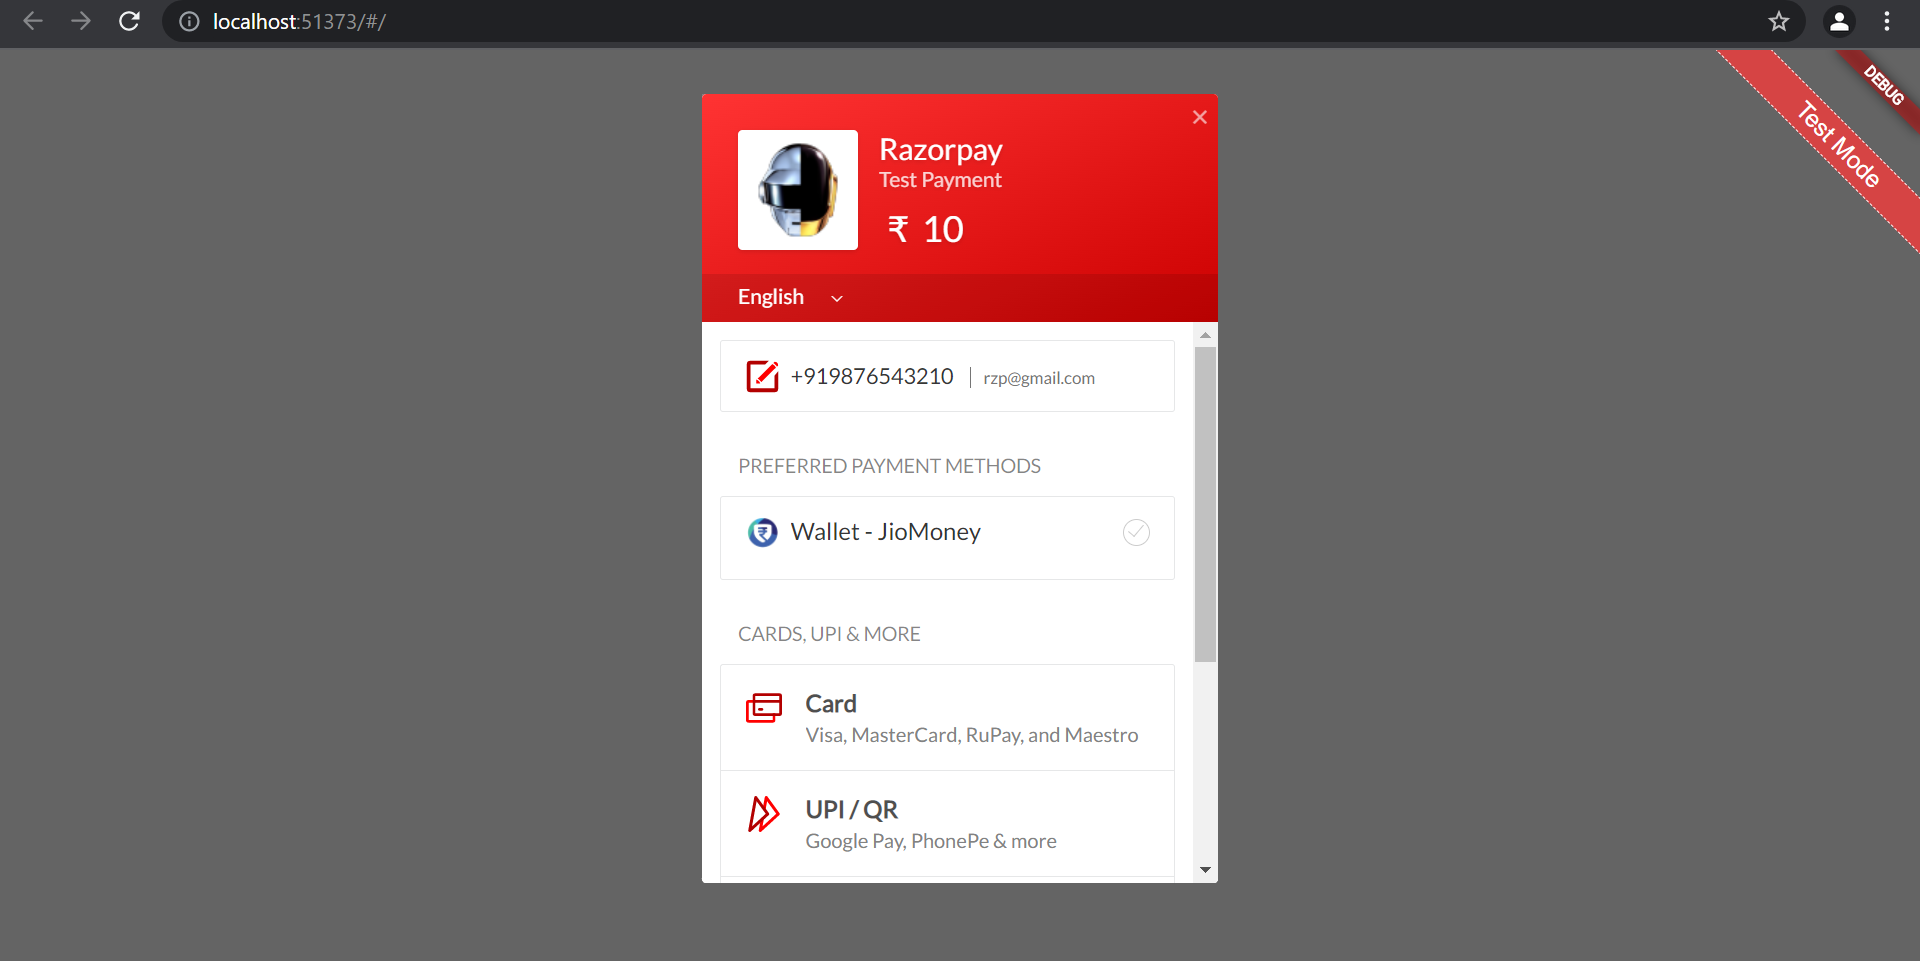This screenshot has width=1920, height=961.
Task: Choose the Card payment method
Action: [947, 718]
